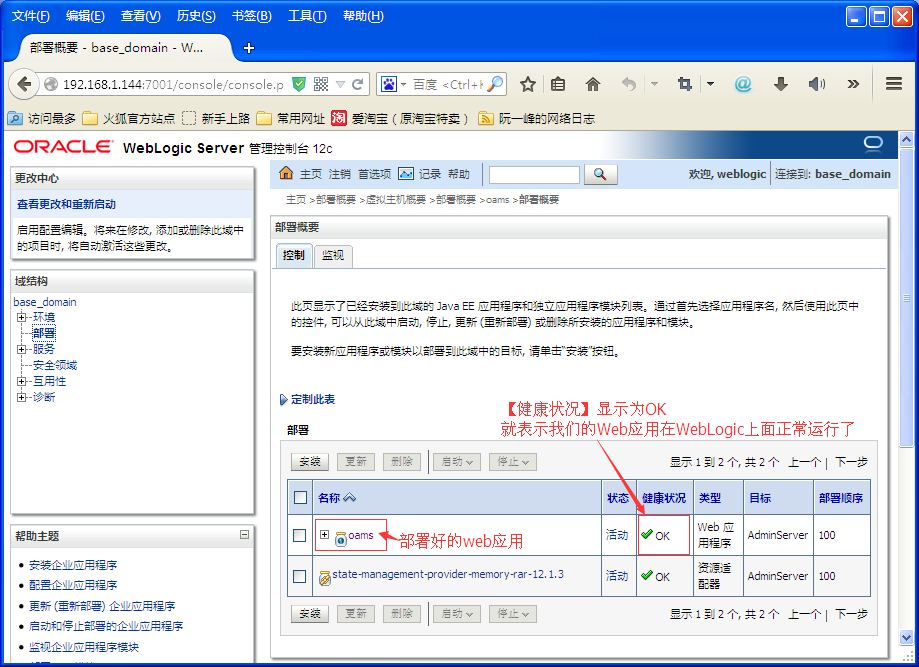Open the top 停止 dropdown button

click(513, 462)
